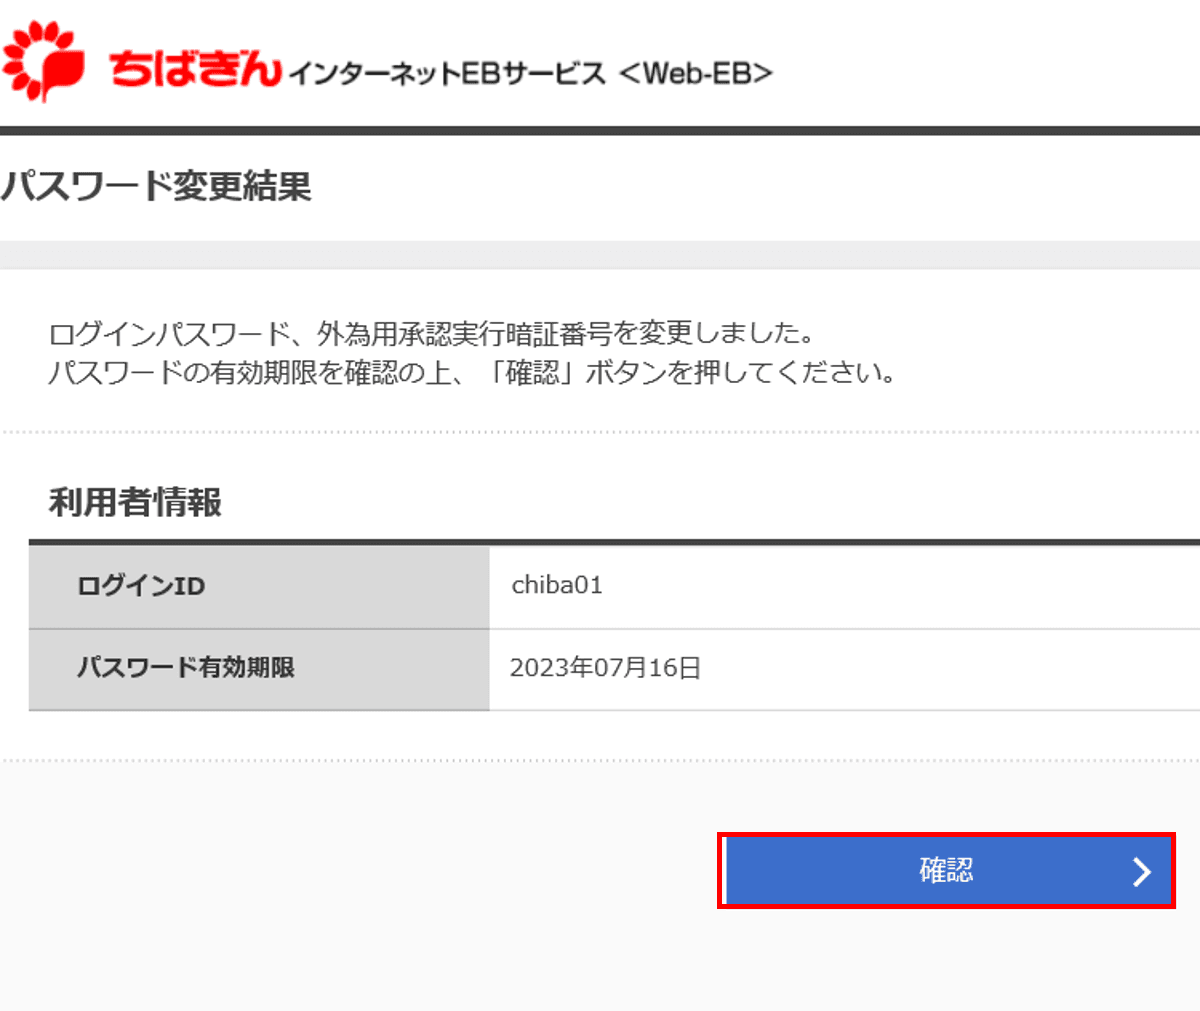Click the 利用者情報 section heading
The height and width of the screenshot is (1011, 1200).
[x=135, y=502]
